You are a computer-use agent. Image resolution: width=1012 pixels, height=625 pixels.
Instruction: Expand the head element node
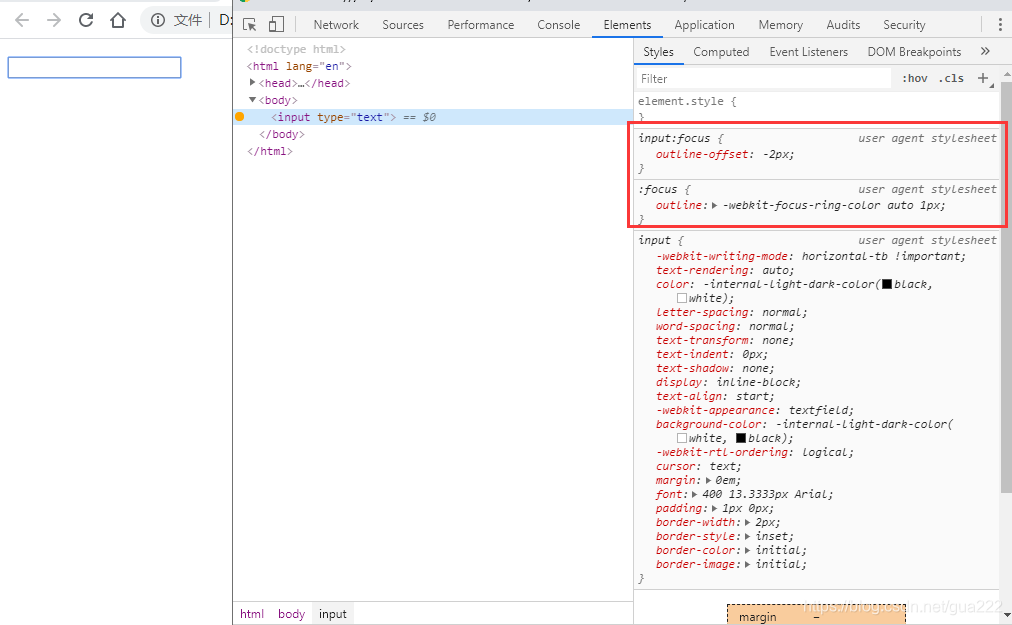click(252, 82)
